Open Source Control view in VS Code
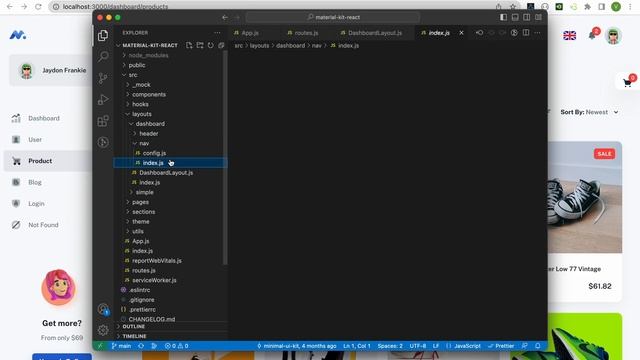 pos(103,78)
